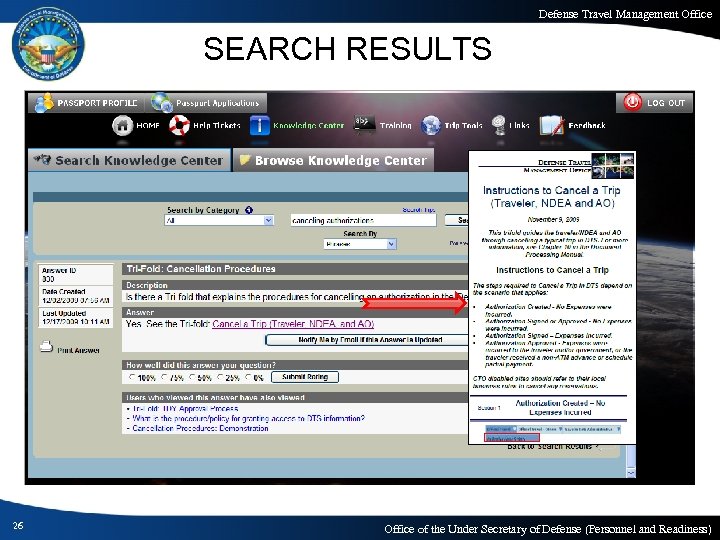720x540 pixels.
Task: Click Notify Me by Email button
Action: [x=367, y=340]
